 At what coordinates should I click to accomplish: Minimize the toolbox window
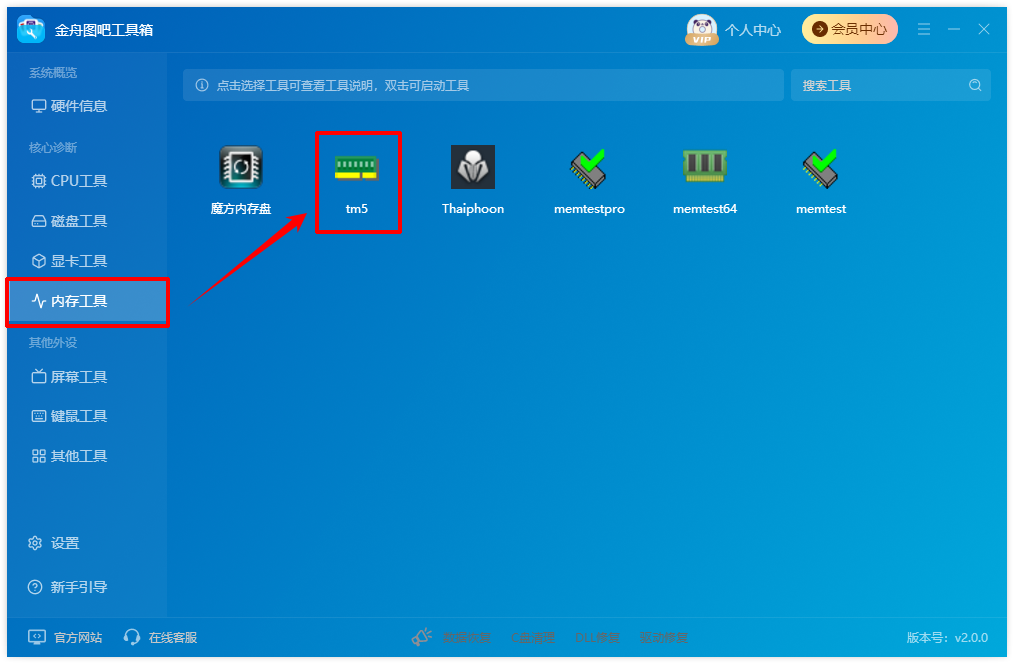954,29
